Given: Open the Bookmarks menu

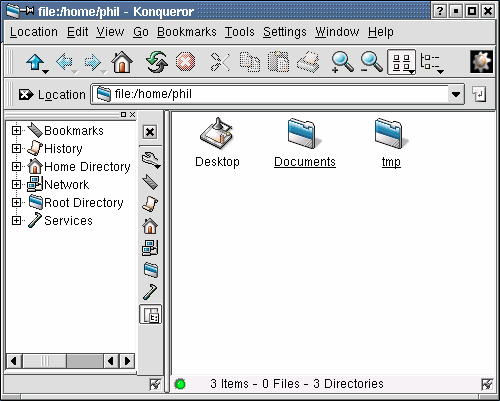Looking at the screenshot, I should point(187,32).
